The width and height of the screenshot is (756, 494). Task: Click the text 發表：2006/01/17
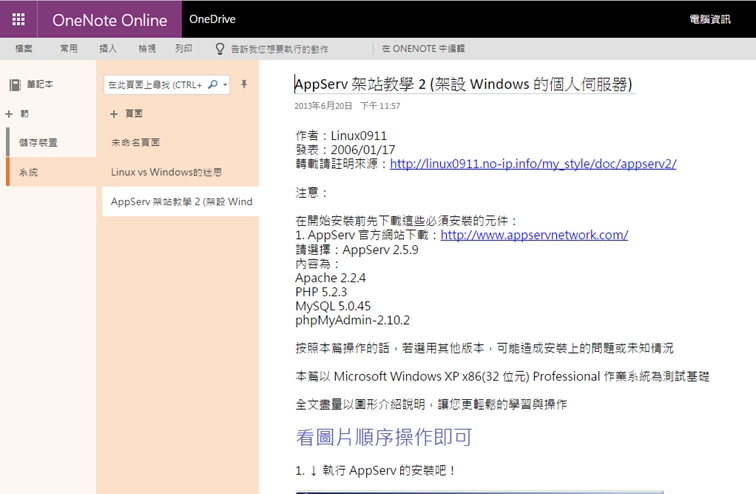[x=345, y=150]
